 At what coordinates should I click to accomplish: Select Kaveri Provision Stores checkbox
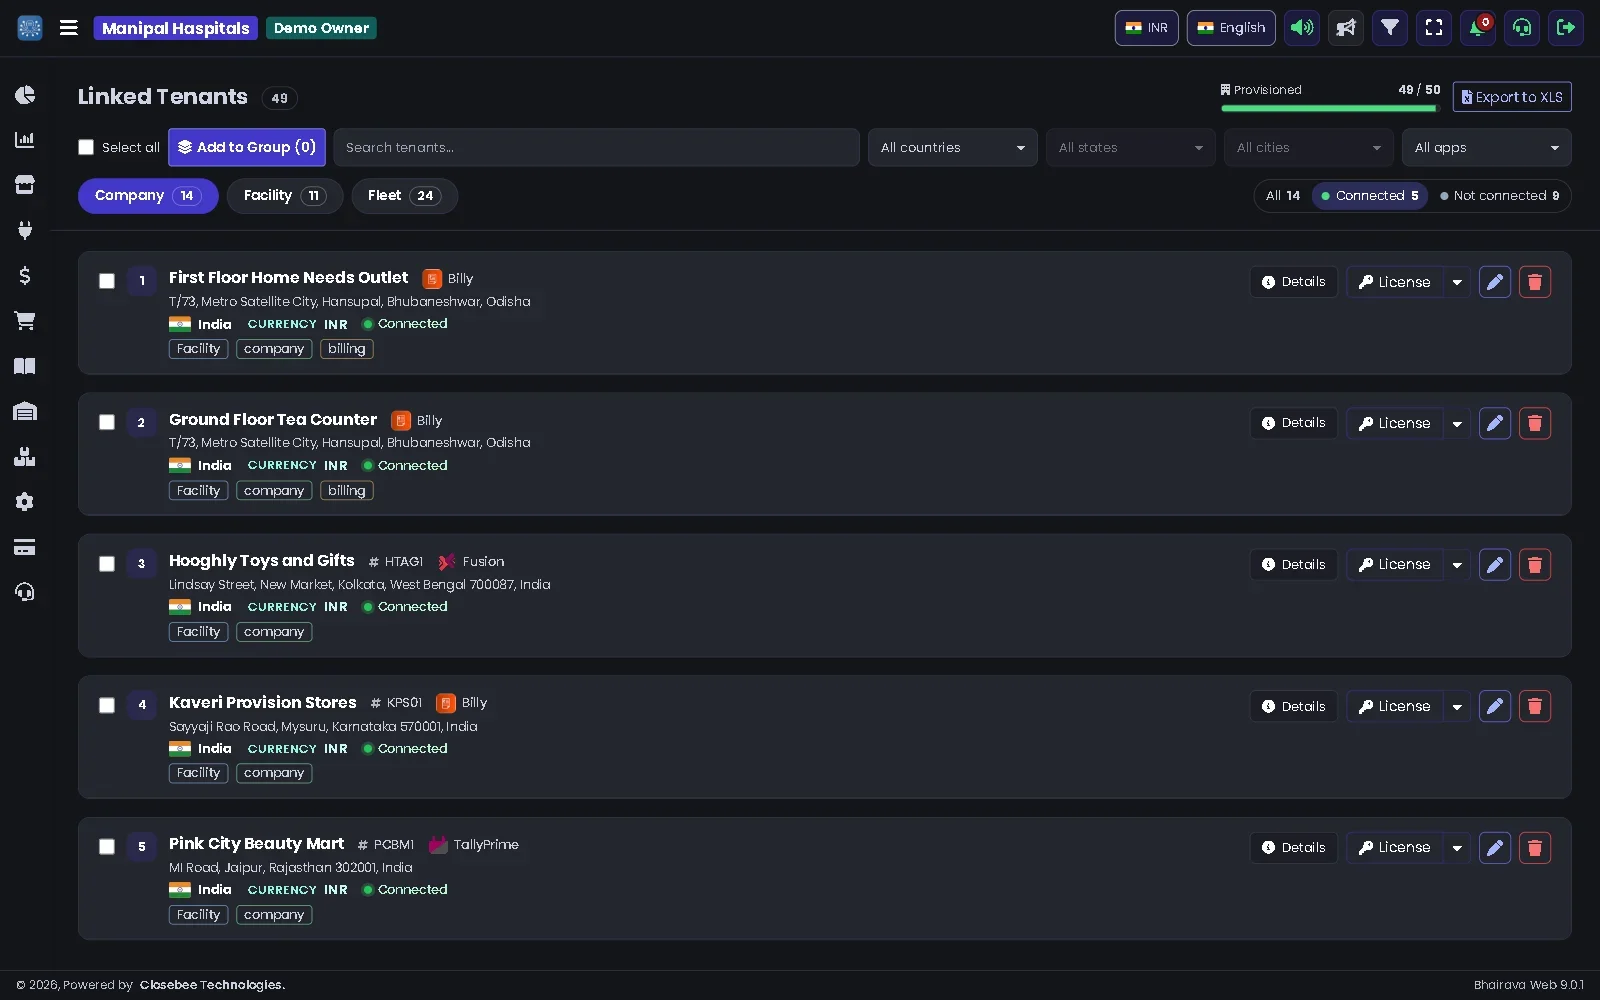pos(107,705)
